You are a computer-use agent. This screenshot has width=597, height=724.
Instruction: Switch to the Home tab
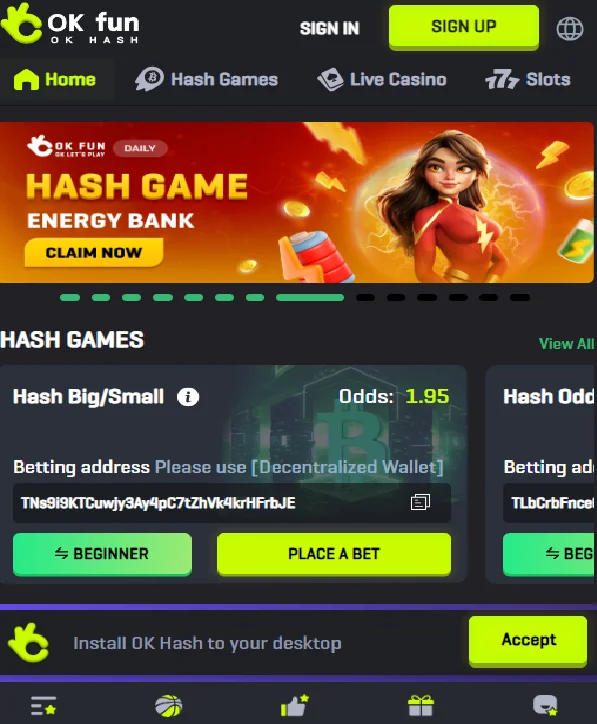coord(55,79)
